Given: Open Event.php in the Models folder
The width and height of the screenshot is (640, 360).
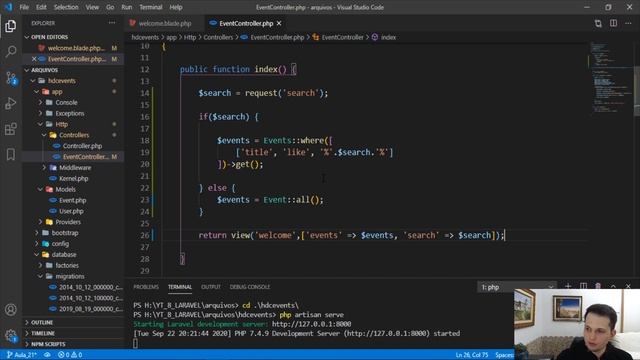Looking at the screenshot, I should coord(72,200).
